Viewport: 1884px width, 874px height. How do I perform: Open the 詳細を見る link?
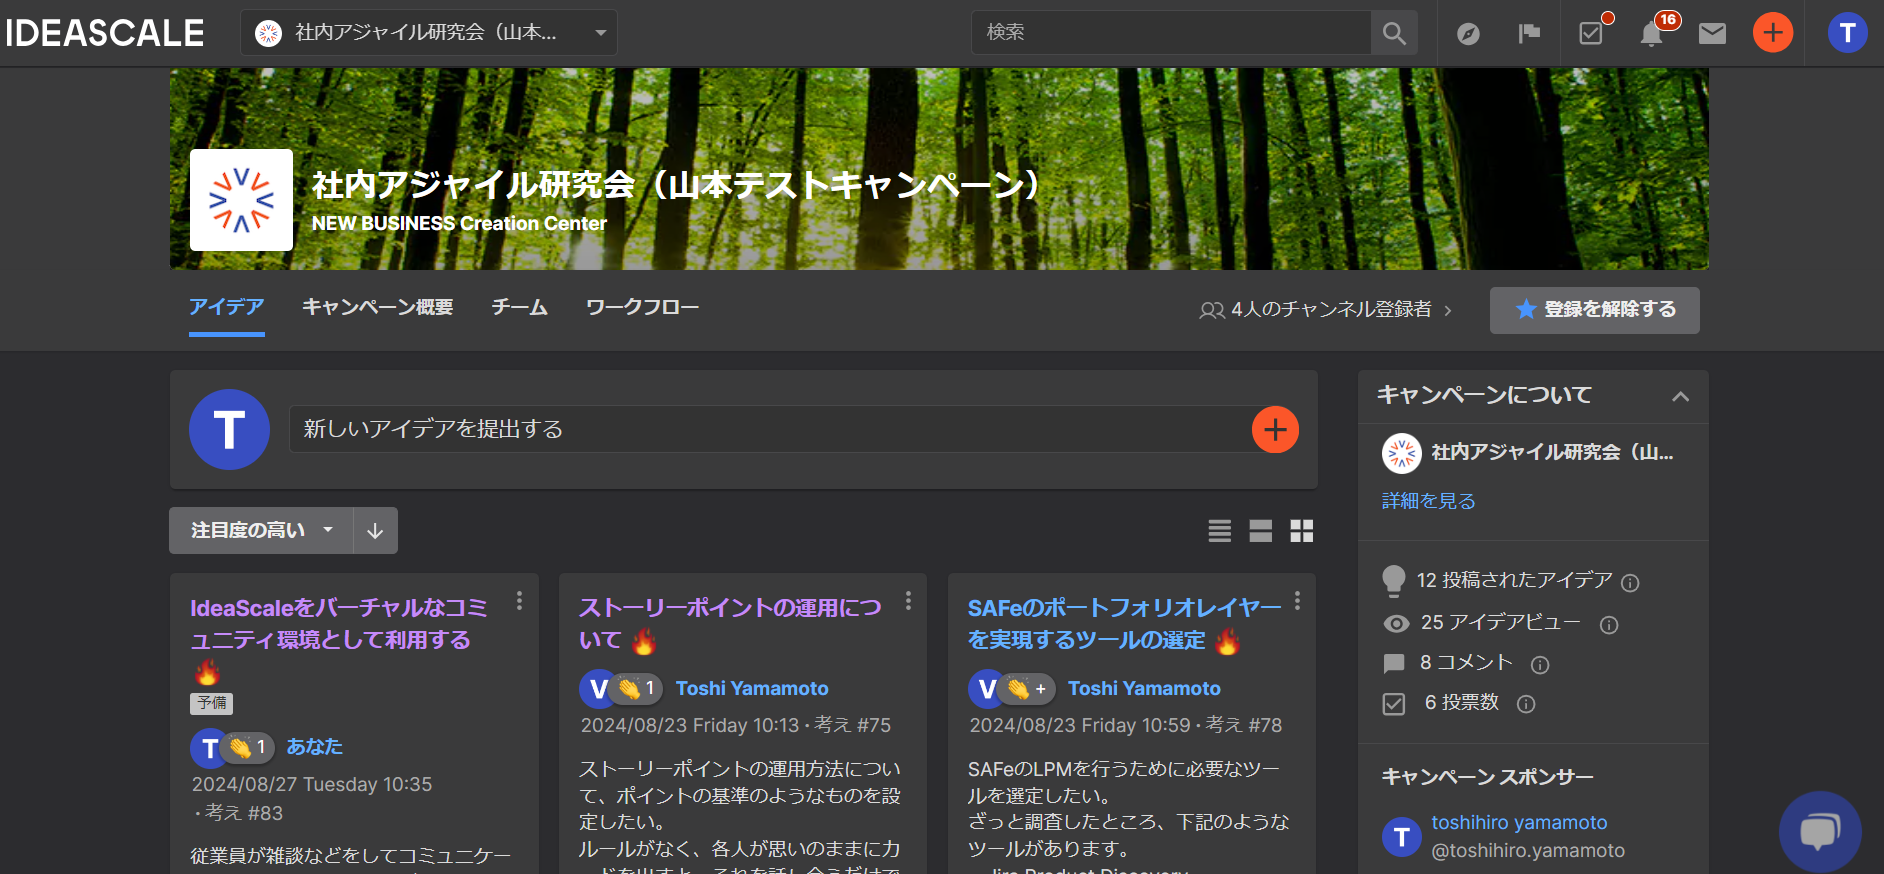(1428, 501)
